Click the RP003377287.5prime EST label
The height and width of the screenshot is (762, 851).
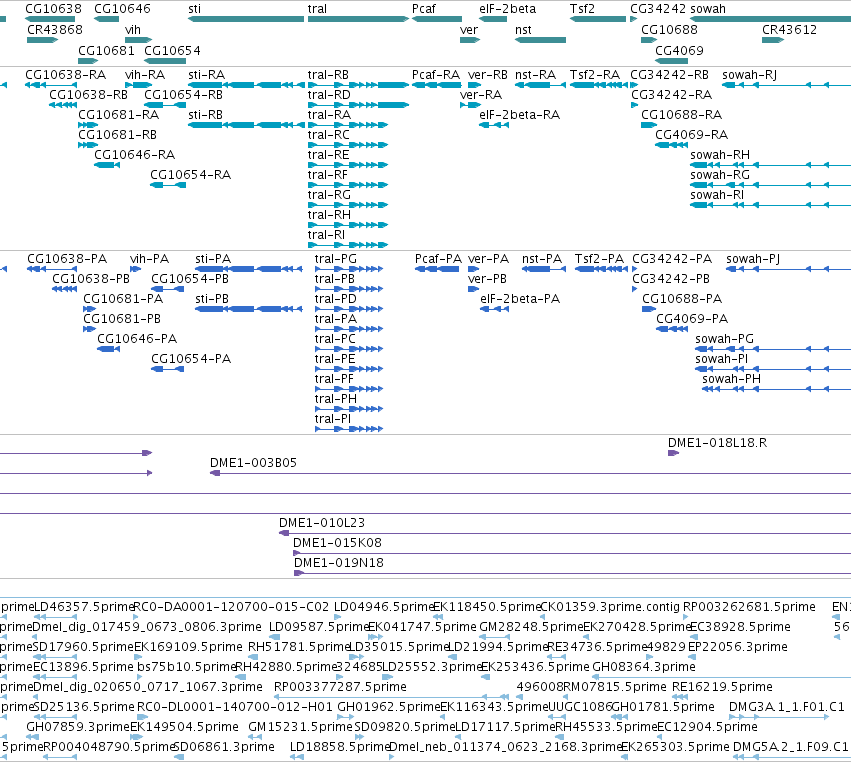tap(340, 687)
